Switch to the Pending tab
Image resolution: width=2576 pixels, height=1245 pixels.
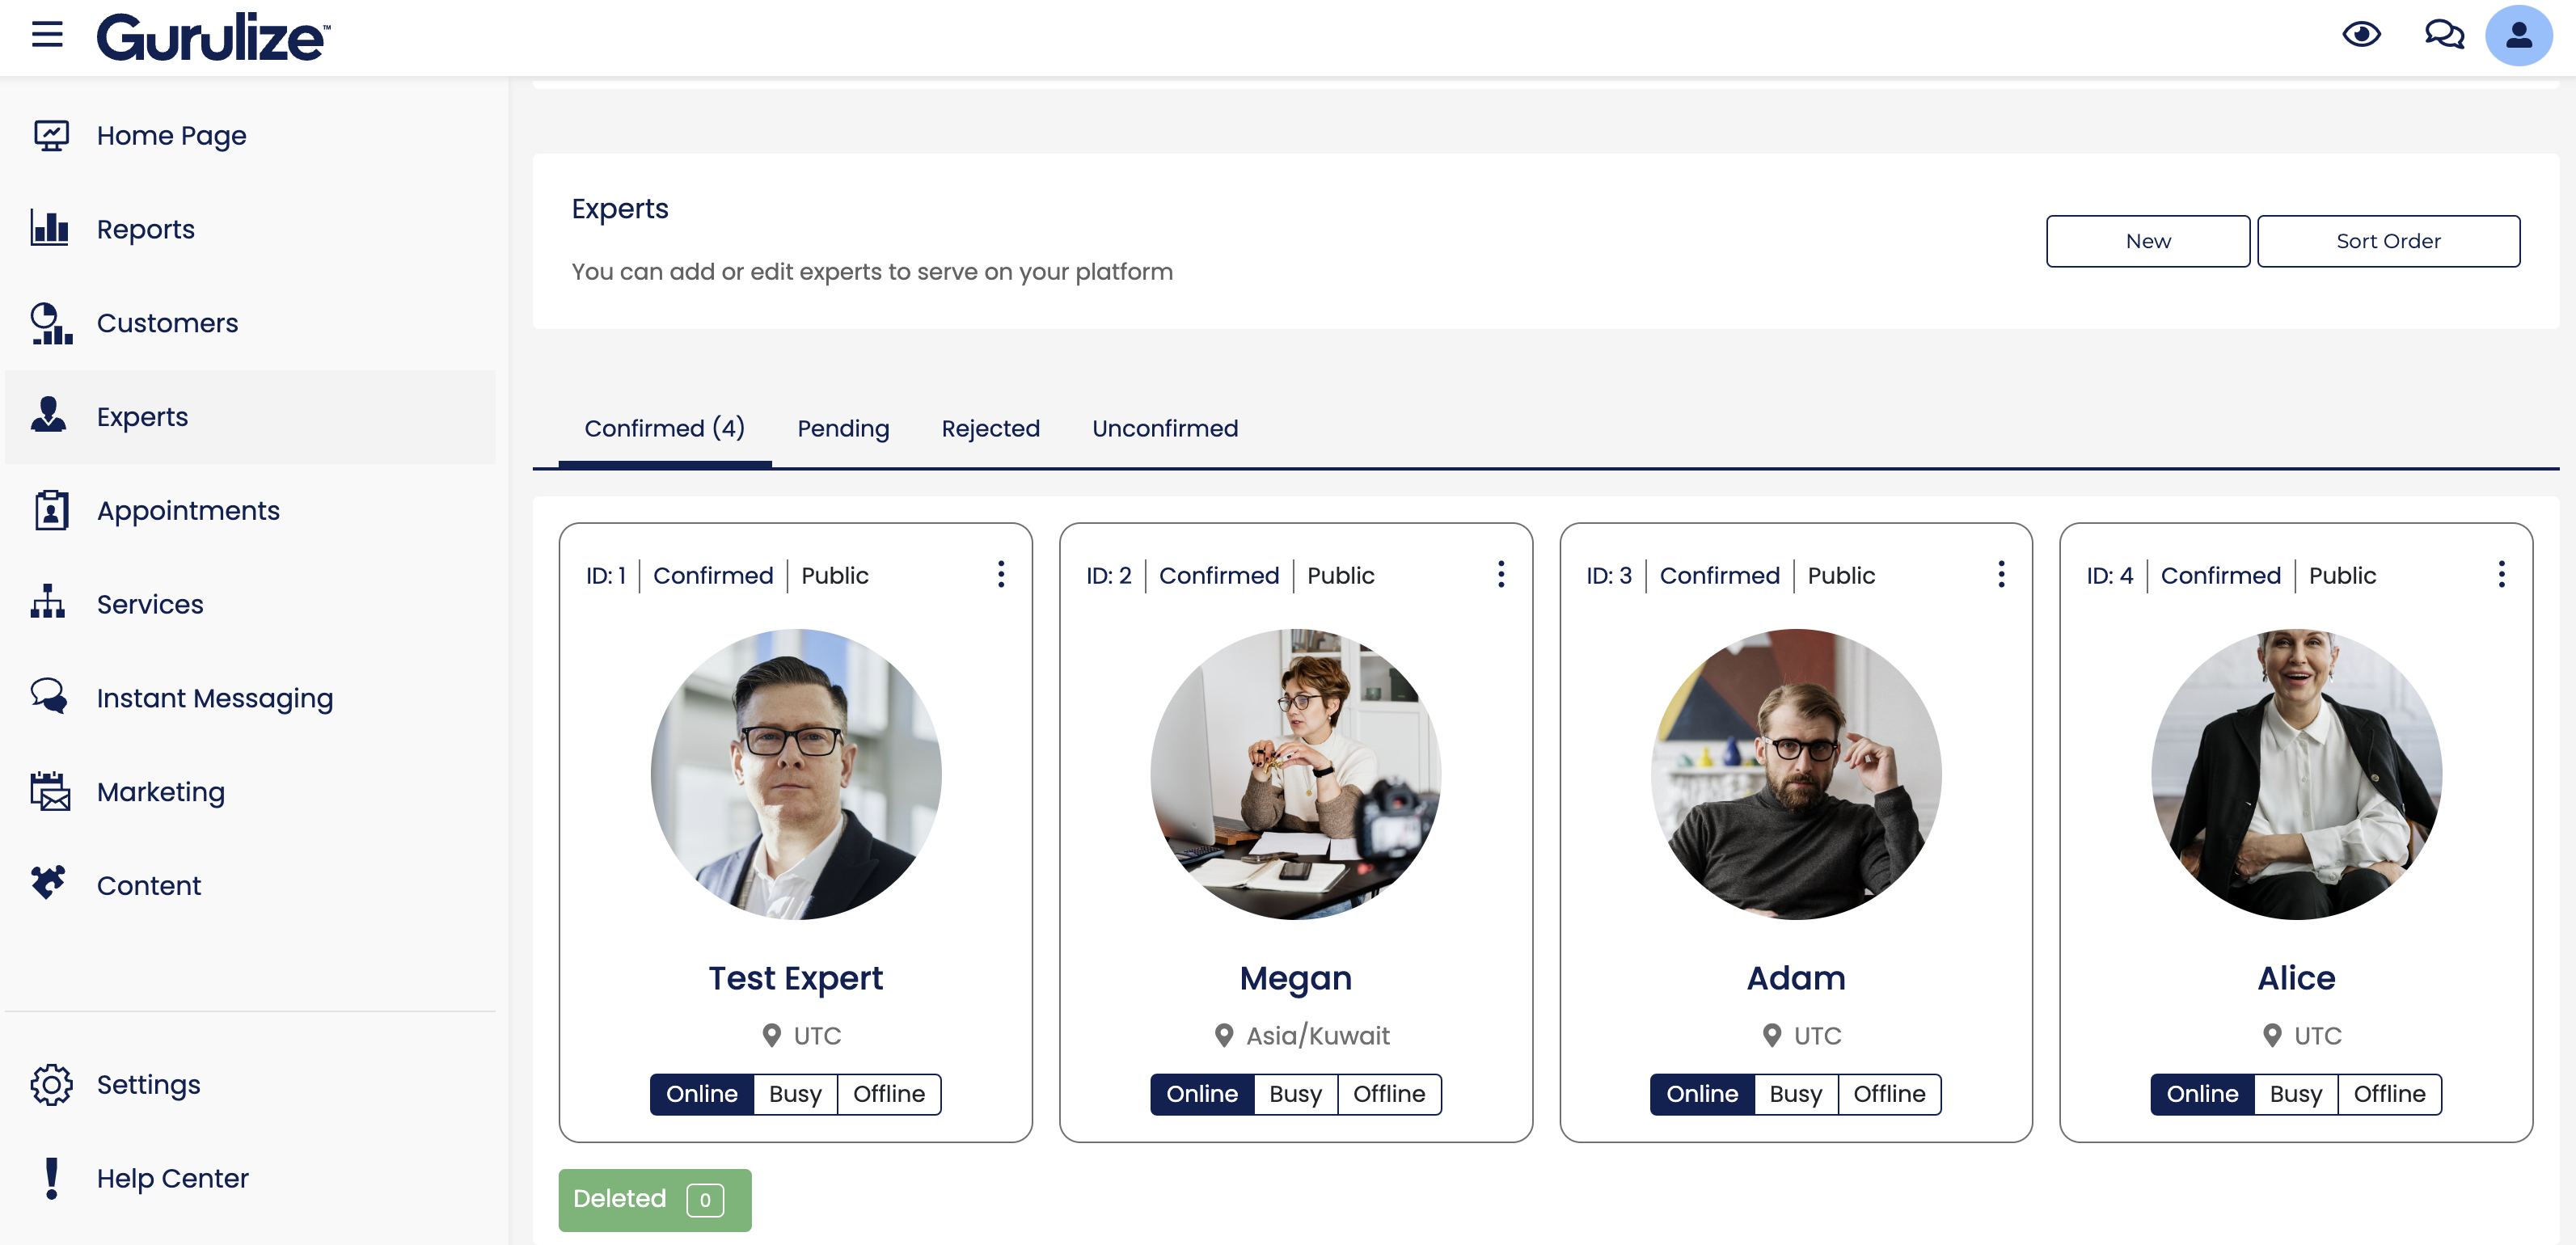pos(842,428)
